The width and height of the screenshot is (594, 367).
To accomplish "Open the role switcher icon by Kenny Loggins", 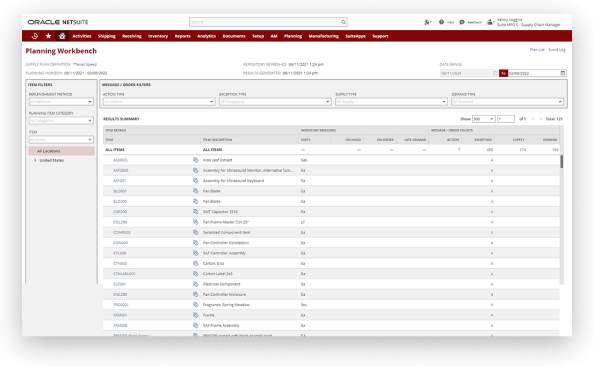I will click(490, 22).
